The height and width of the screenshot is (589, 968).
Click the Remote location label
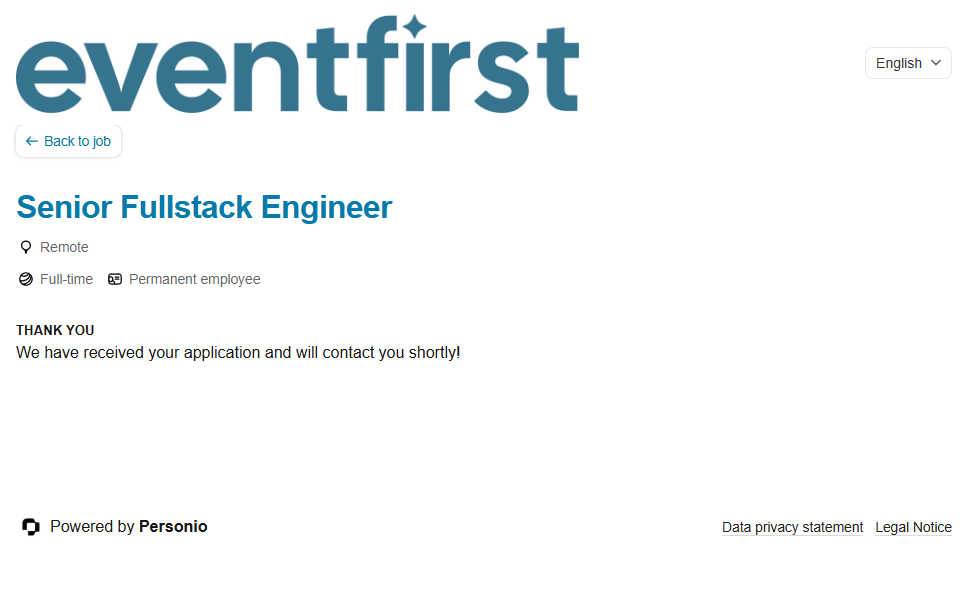[64, 247]
